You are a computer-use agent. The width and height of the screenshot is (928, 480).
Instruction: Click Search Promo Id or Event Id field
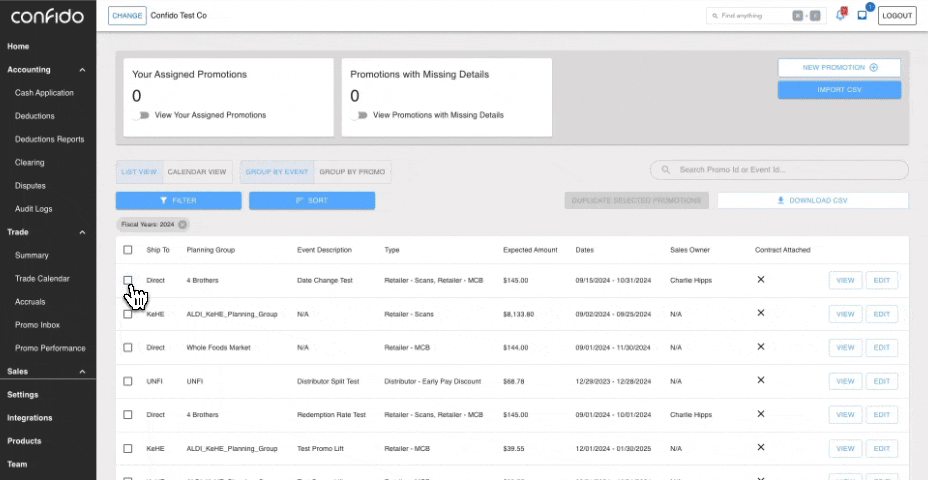click(779, 170)
